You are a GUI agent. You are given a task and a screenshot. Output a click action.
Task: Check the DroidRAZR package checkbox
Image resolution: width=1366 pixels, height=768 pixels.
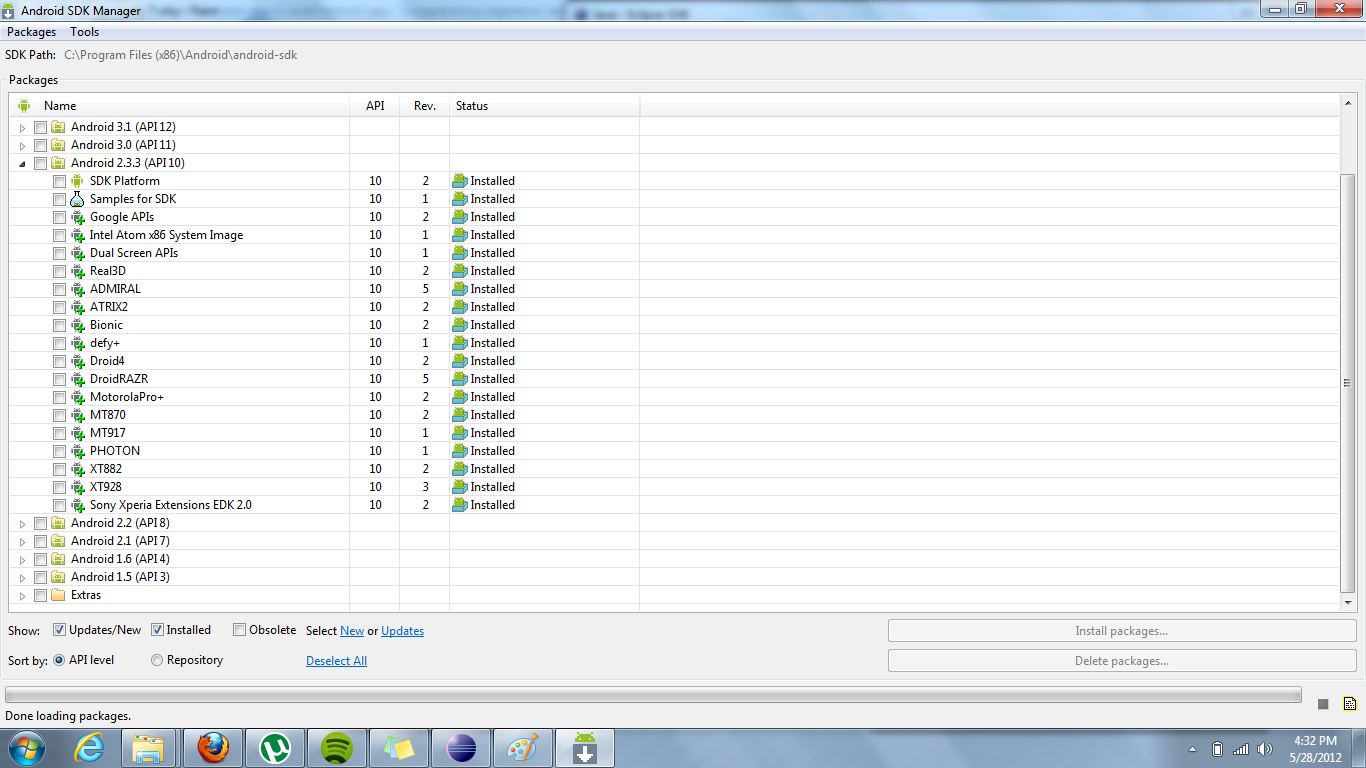pos(59,379)
